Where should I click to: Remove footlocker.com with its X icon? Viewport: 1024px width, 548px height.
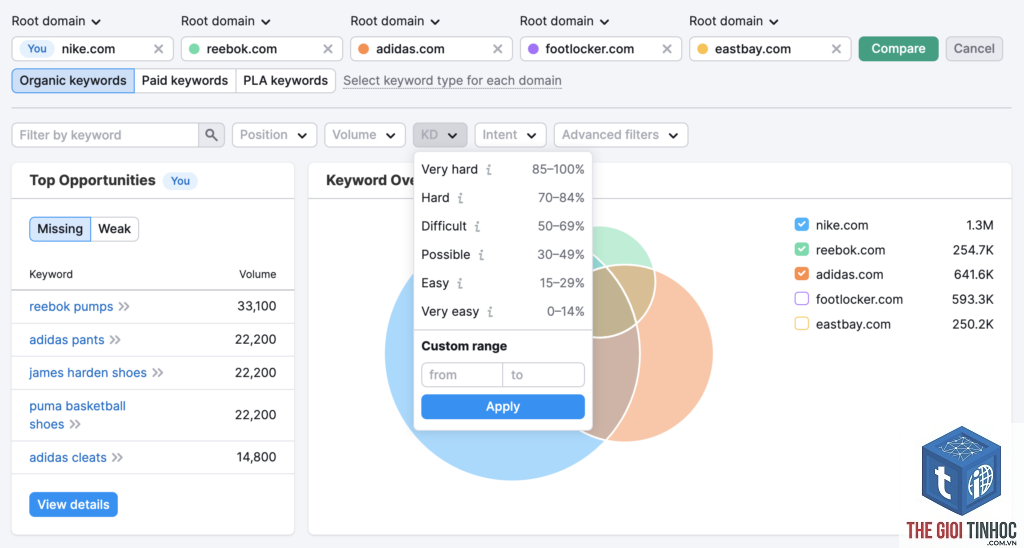click(667, 49)
